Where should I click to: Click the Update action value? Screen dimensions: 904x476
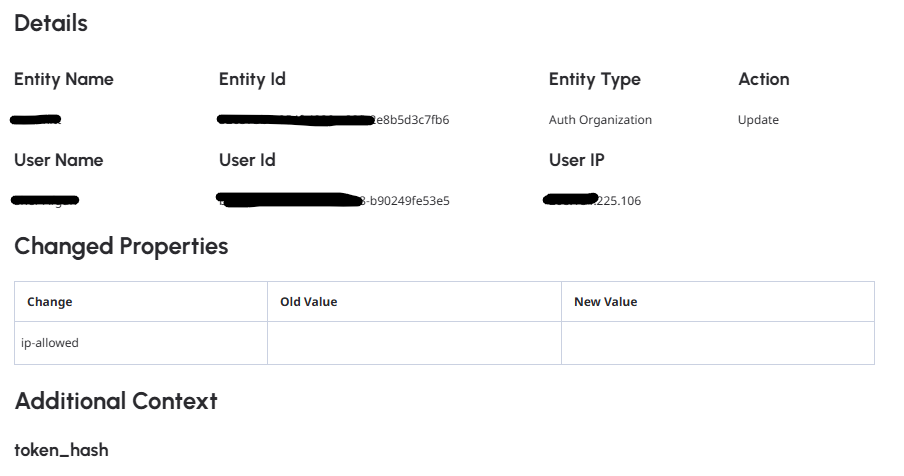758,120
